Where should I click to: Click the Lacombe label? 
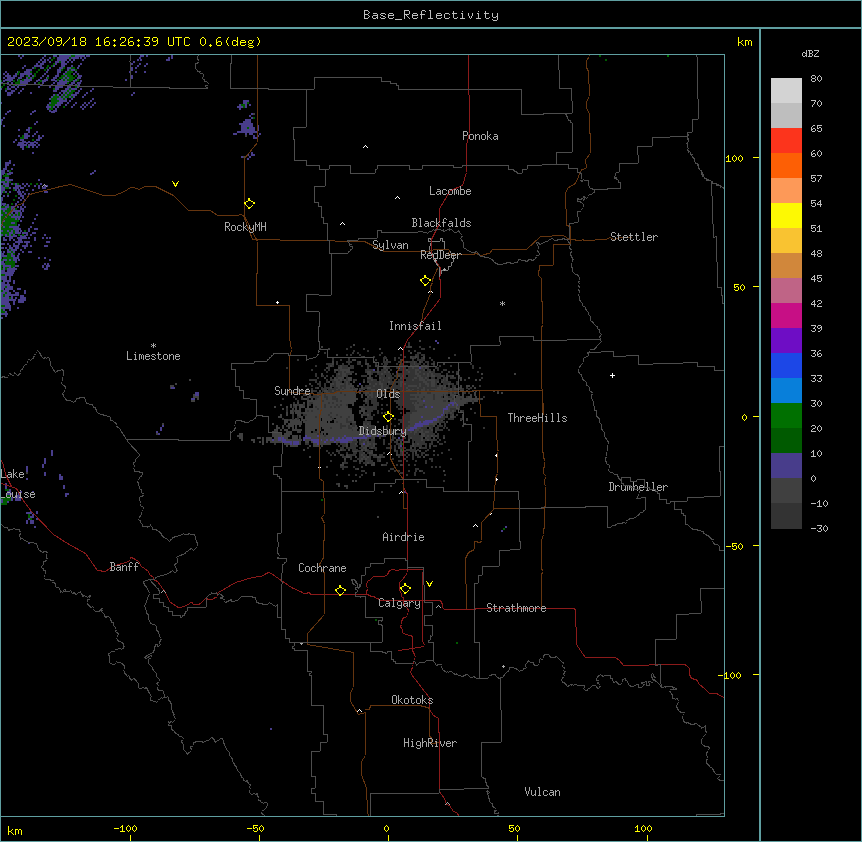[x=450, y=191]
